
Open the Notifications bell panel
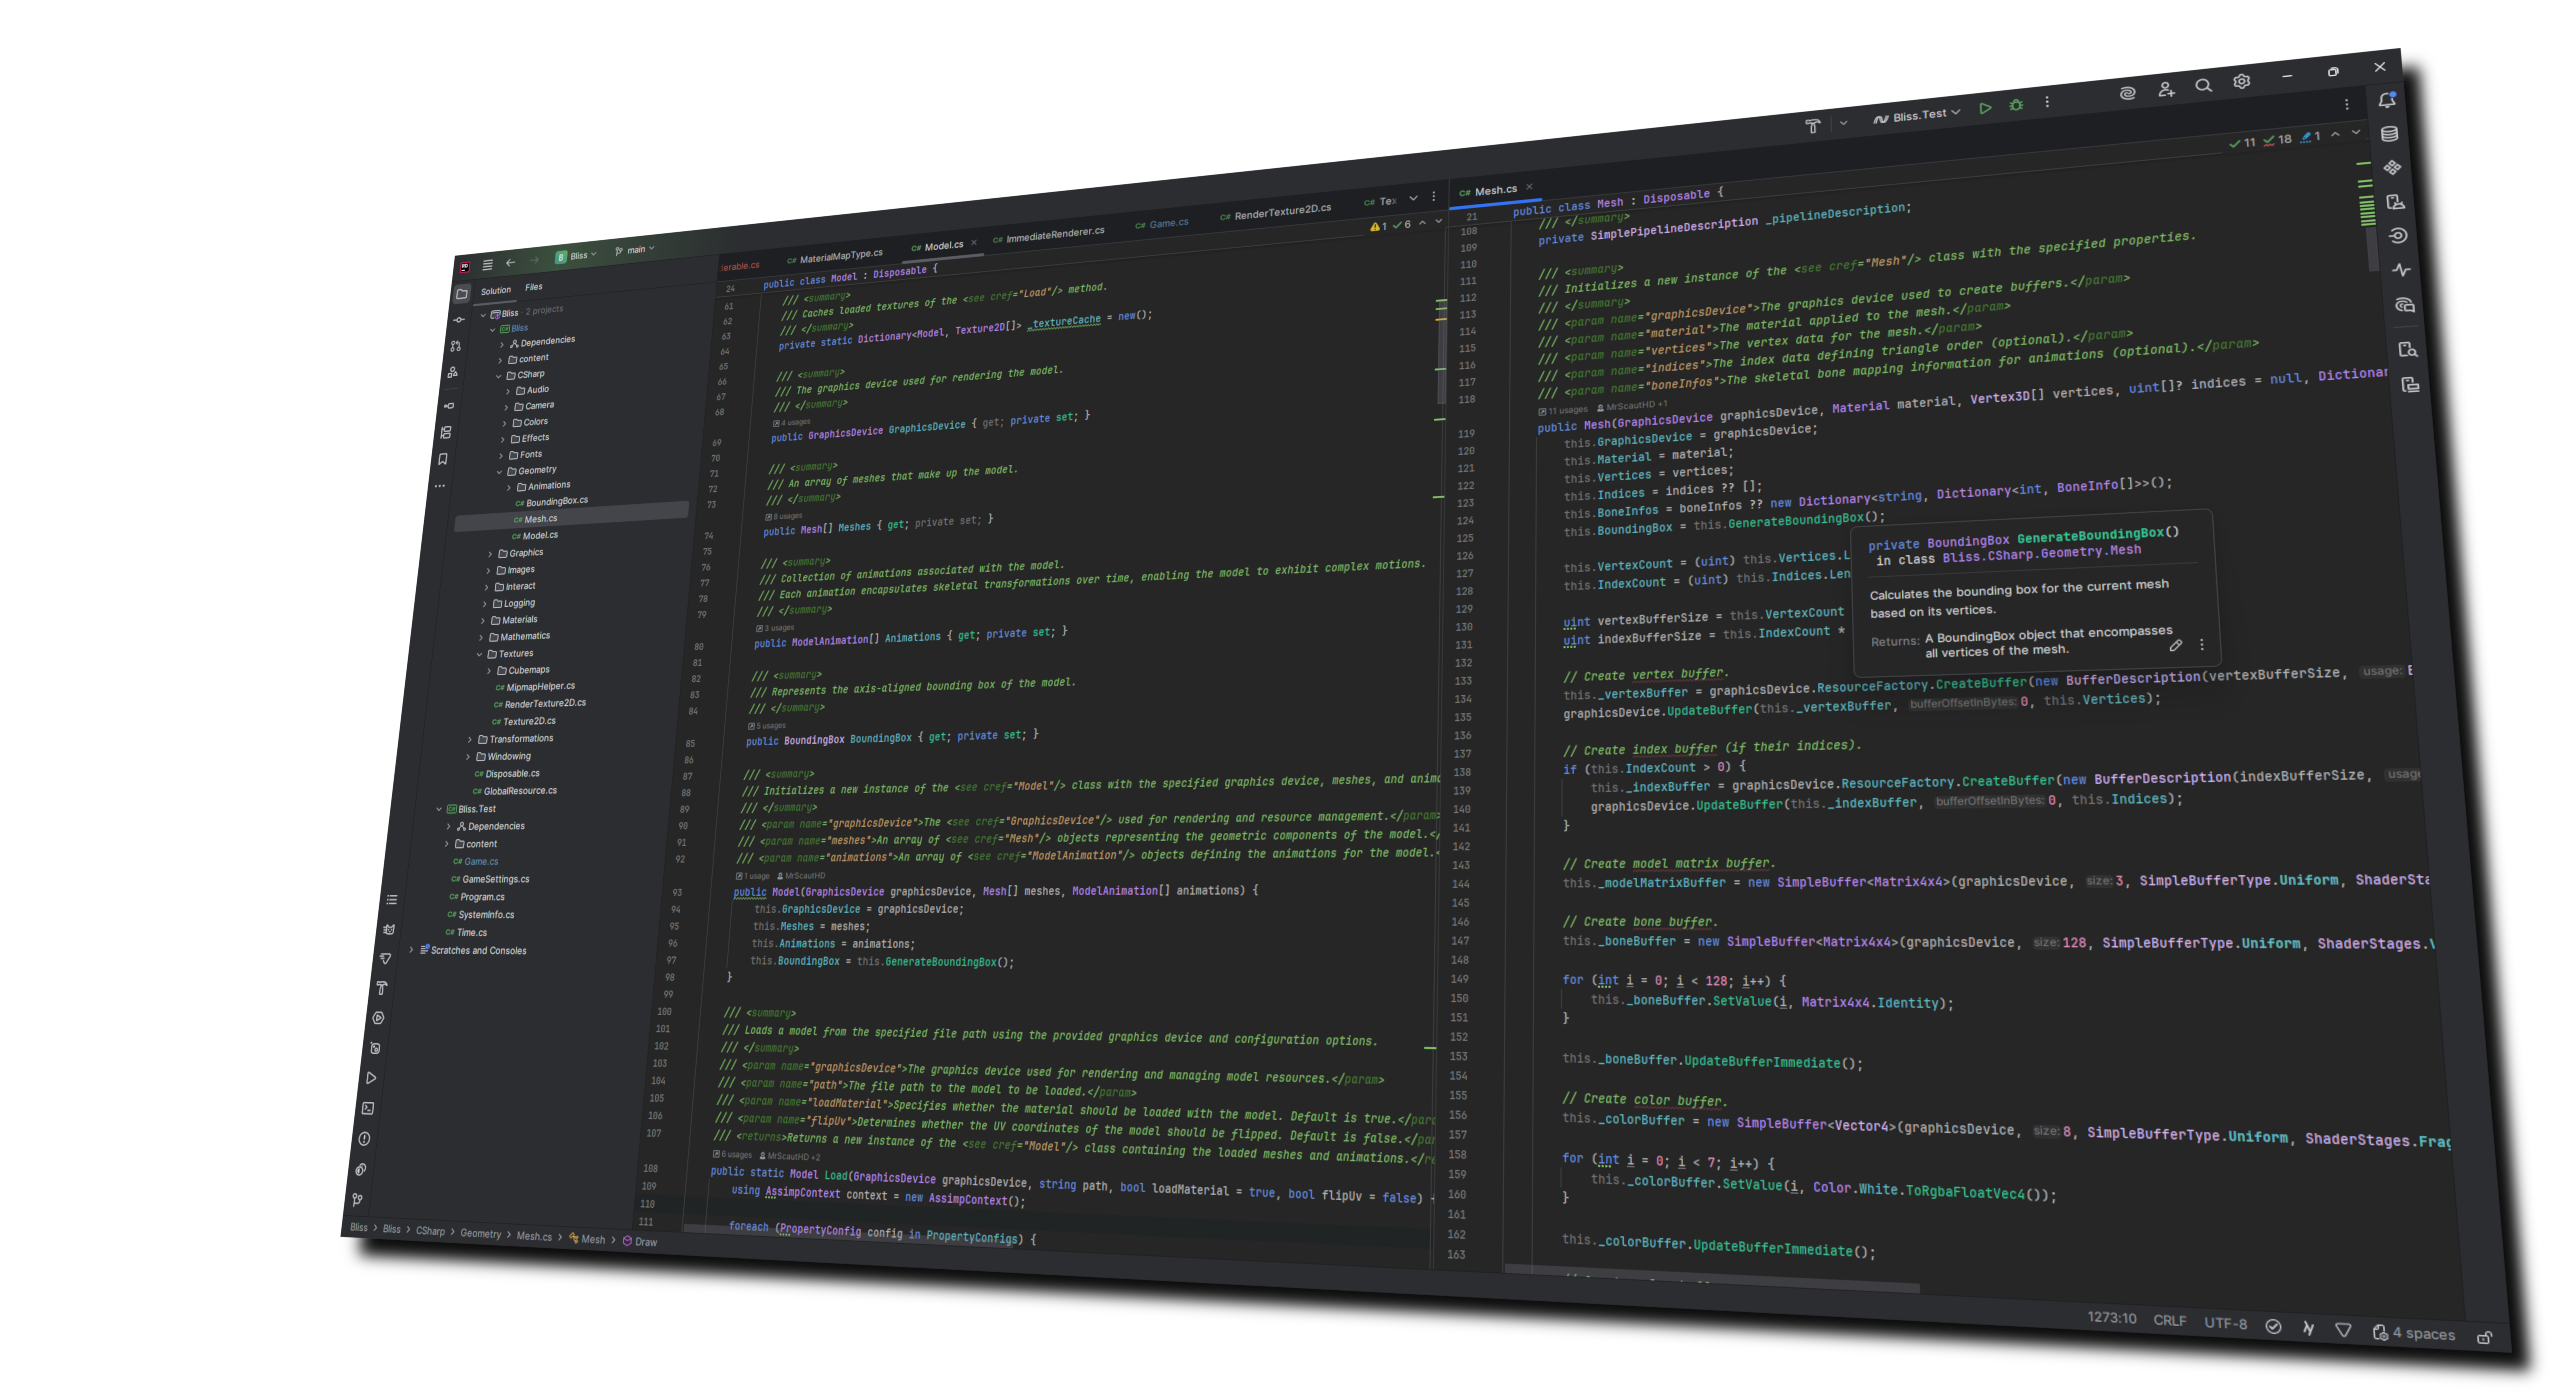point(2386,101)
